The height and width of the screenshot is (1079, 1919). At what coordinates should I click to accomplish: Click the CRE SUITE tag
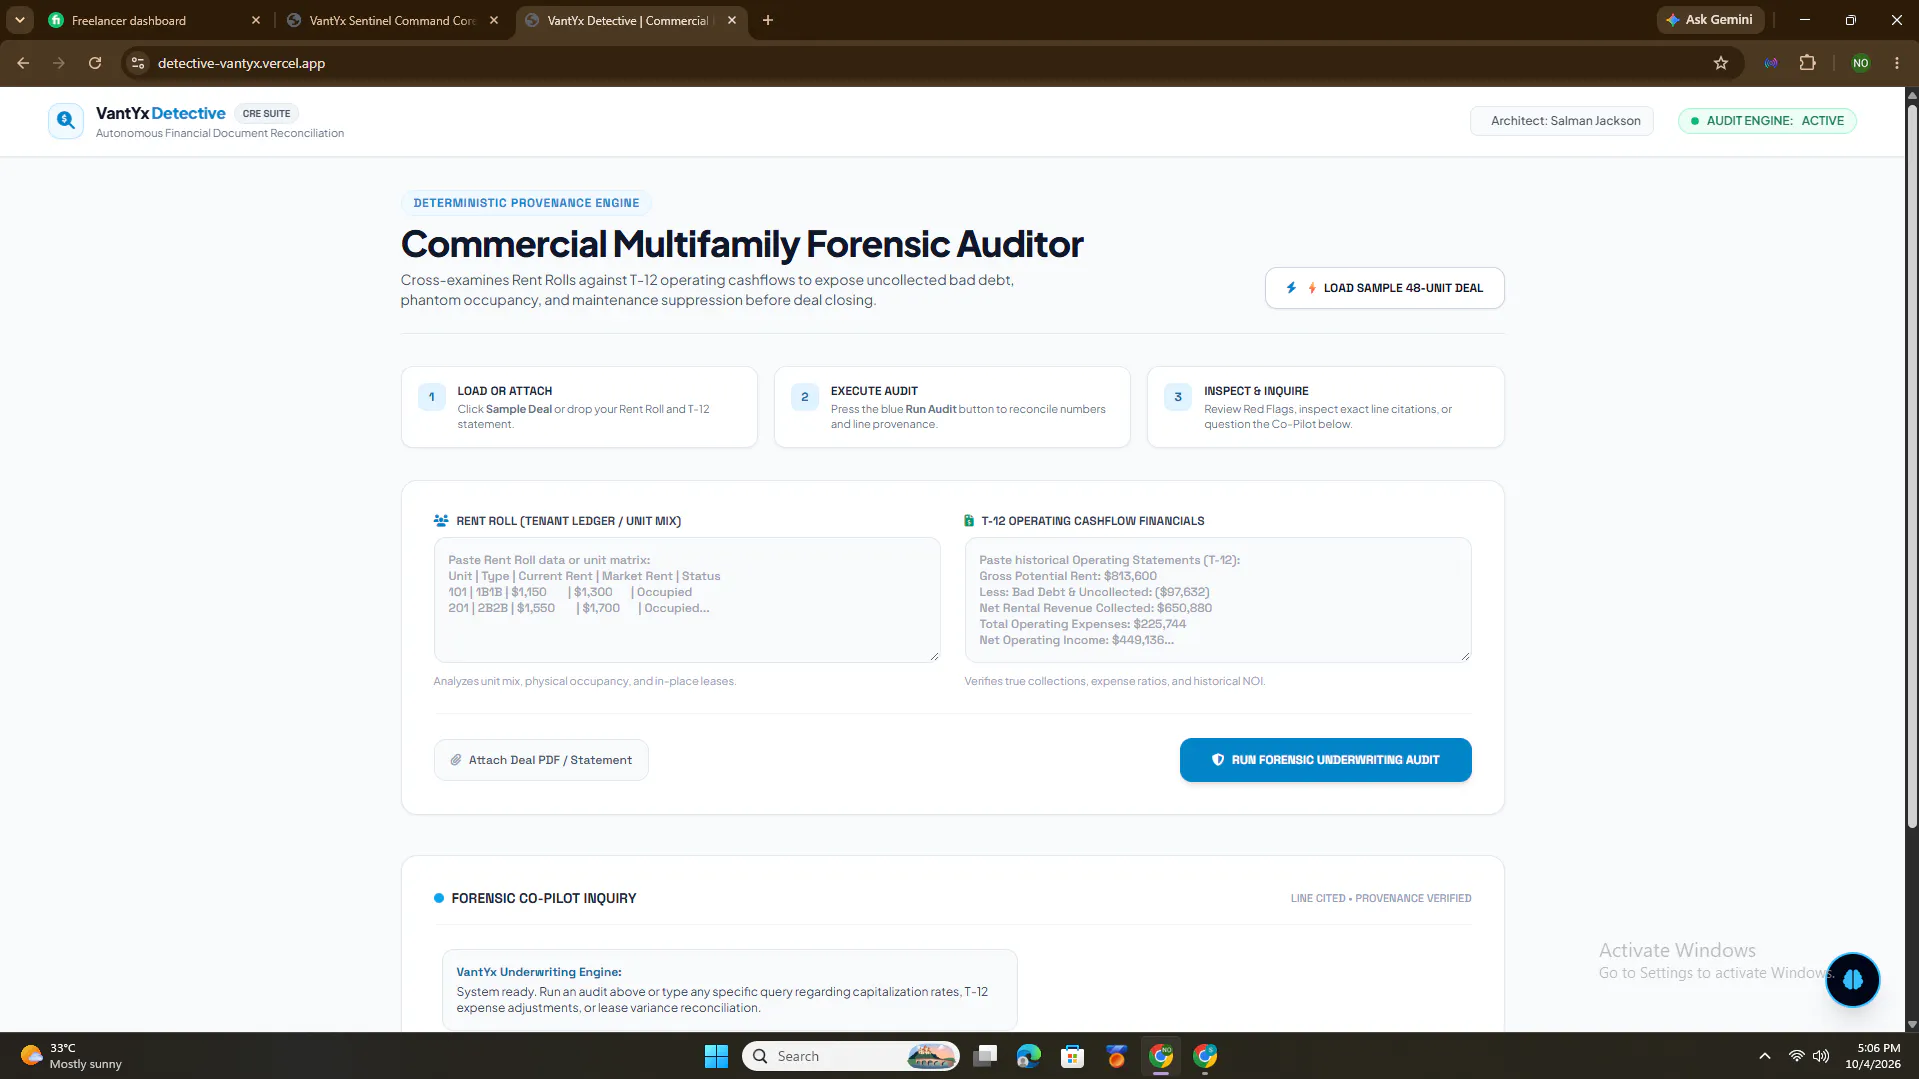(266, 114)
